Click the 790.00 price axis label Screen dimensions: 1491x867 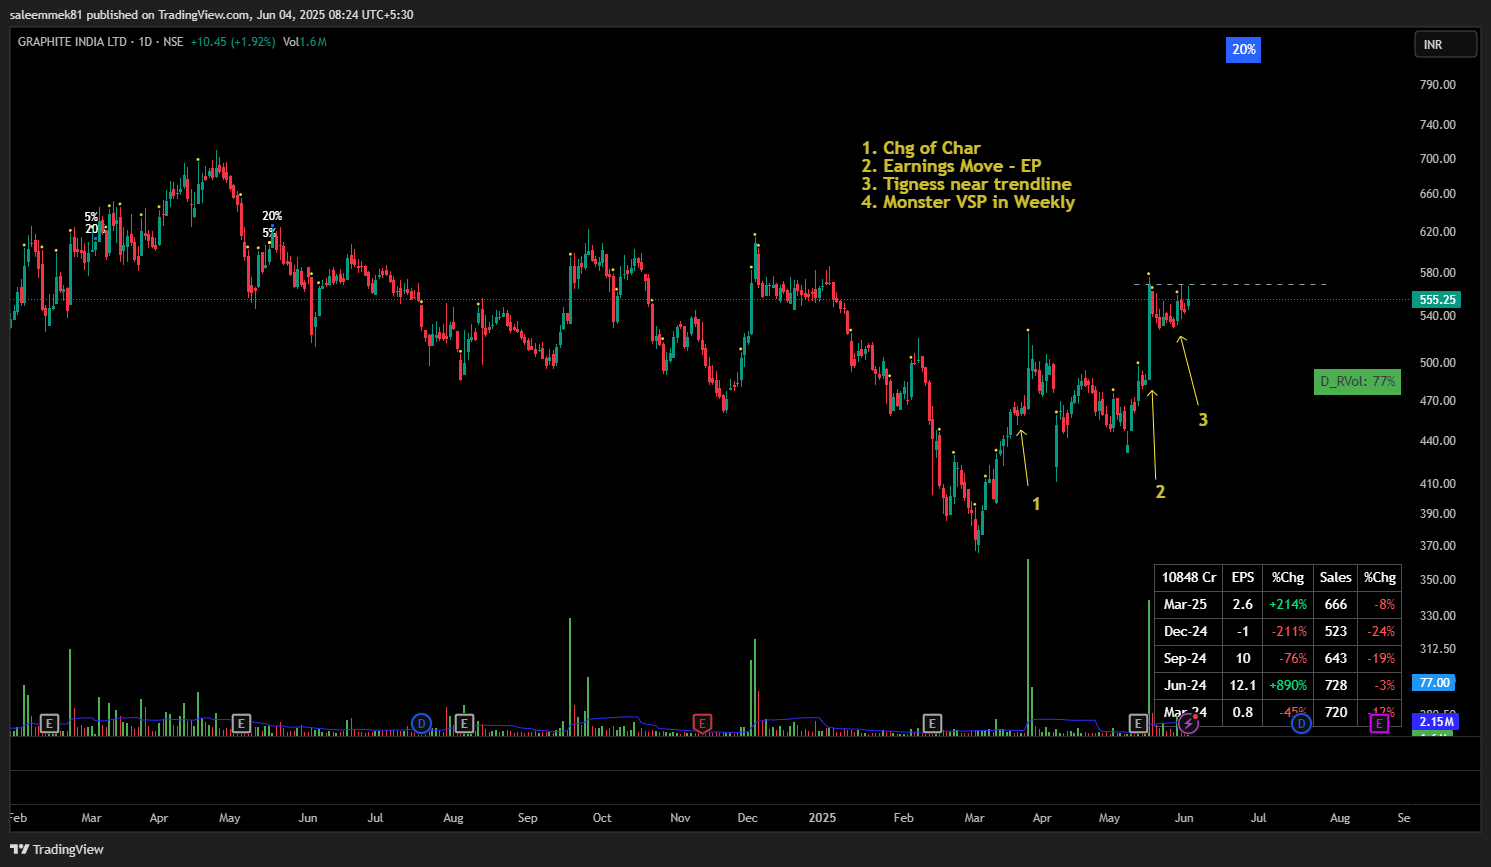tap(1437, 85)
